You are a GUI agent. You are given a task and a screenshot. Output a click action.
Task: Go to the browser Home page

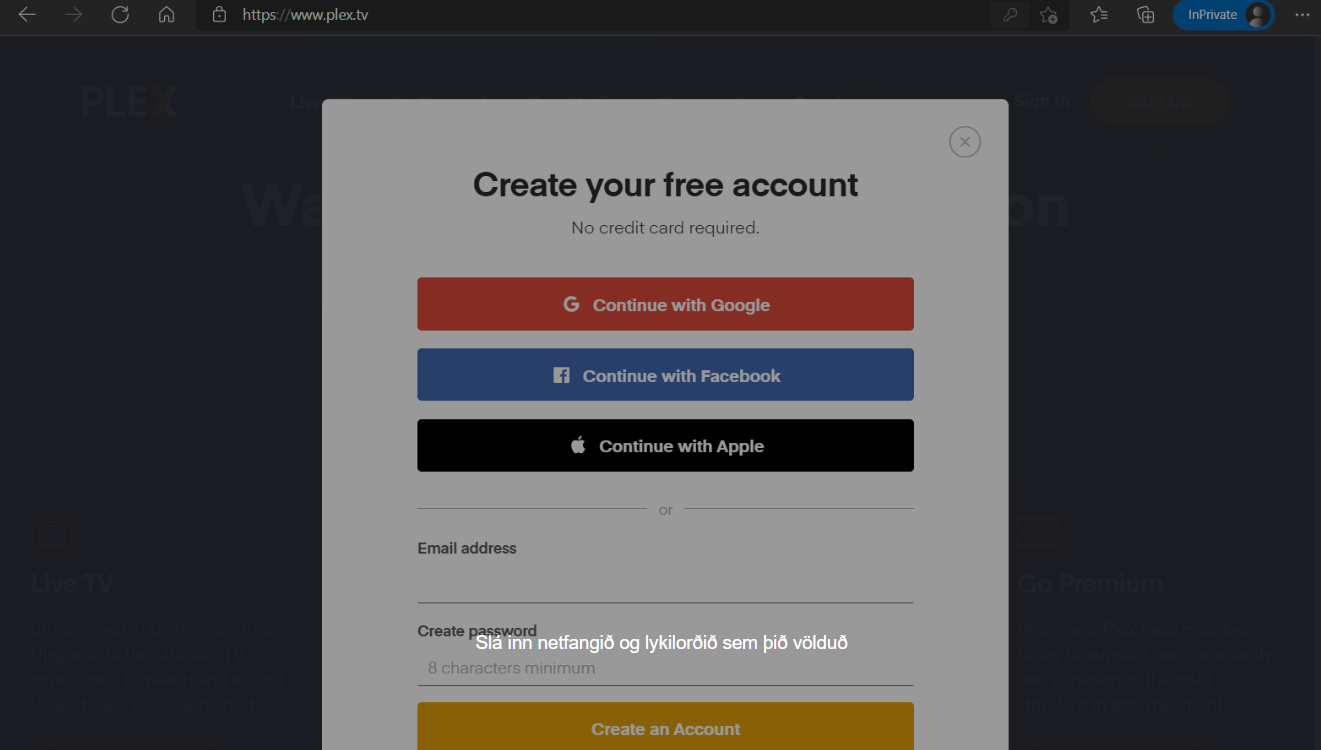166,15
